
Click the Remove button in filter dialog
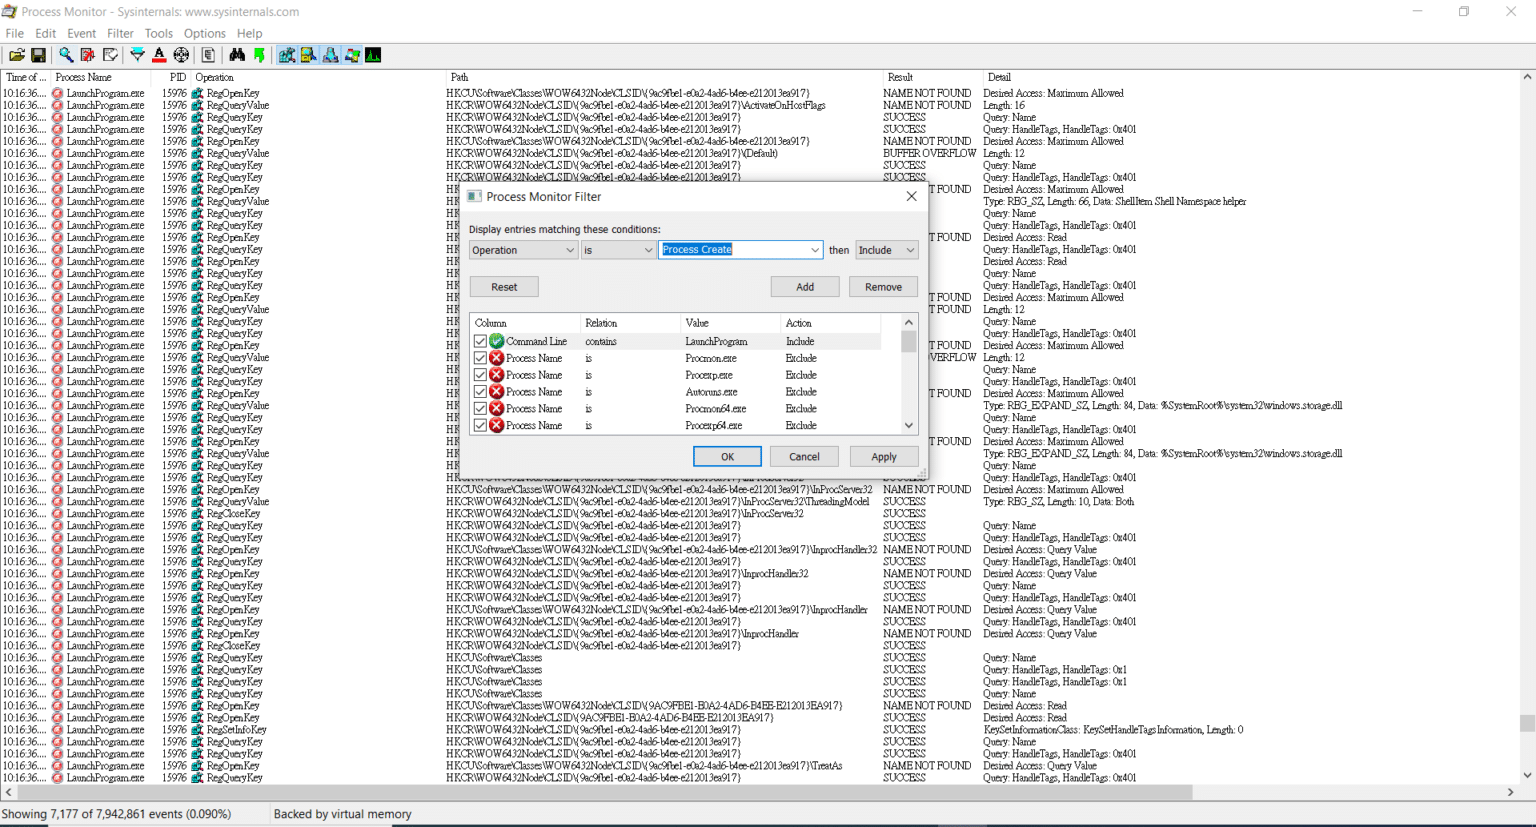pyautogui.click(x=883, y=287)
